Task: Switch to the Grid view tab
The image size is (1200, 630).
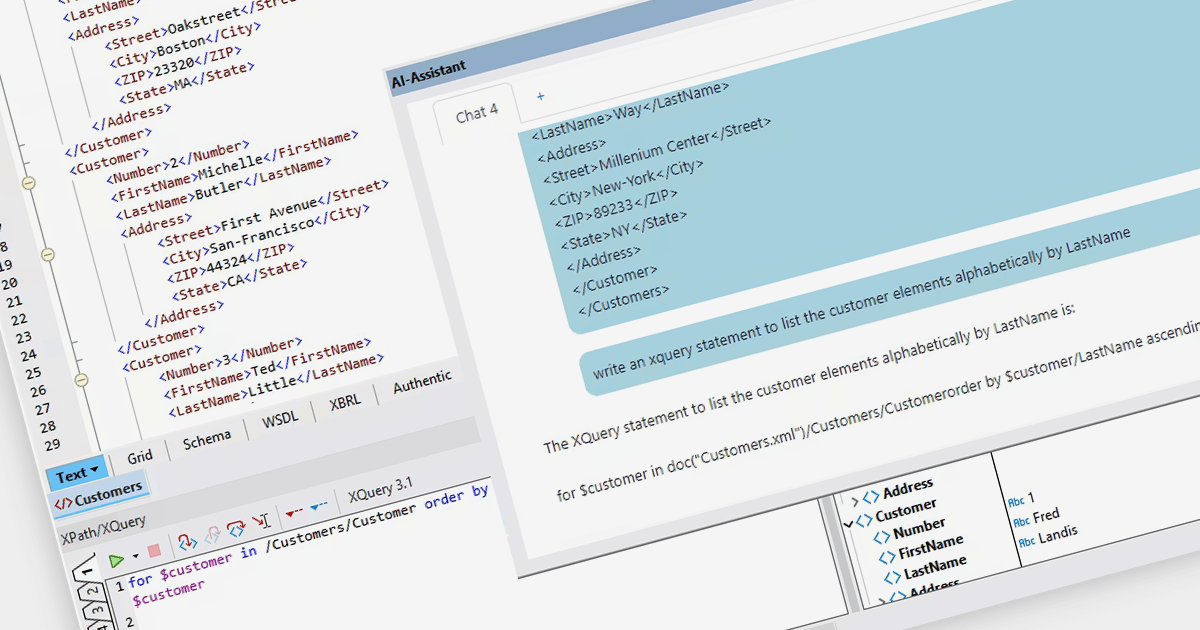Action: click(140, 457)
